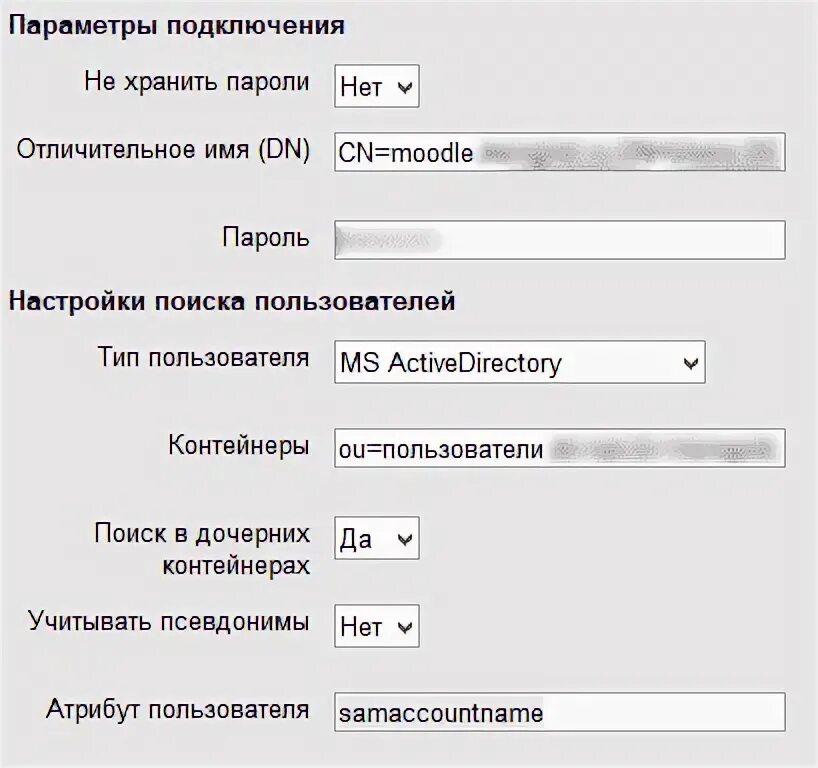Viewport: 818px width, 768px height.
Task: Click the 'Атрибут пользователя' label
Action: coord(178,710)
